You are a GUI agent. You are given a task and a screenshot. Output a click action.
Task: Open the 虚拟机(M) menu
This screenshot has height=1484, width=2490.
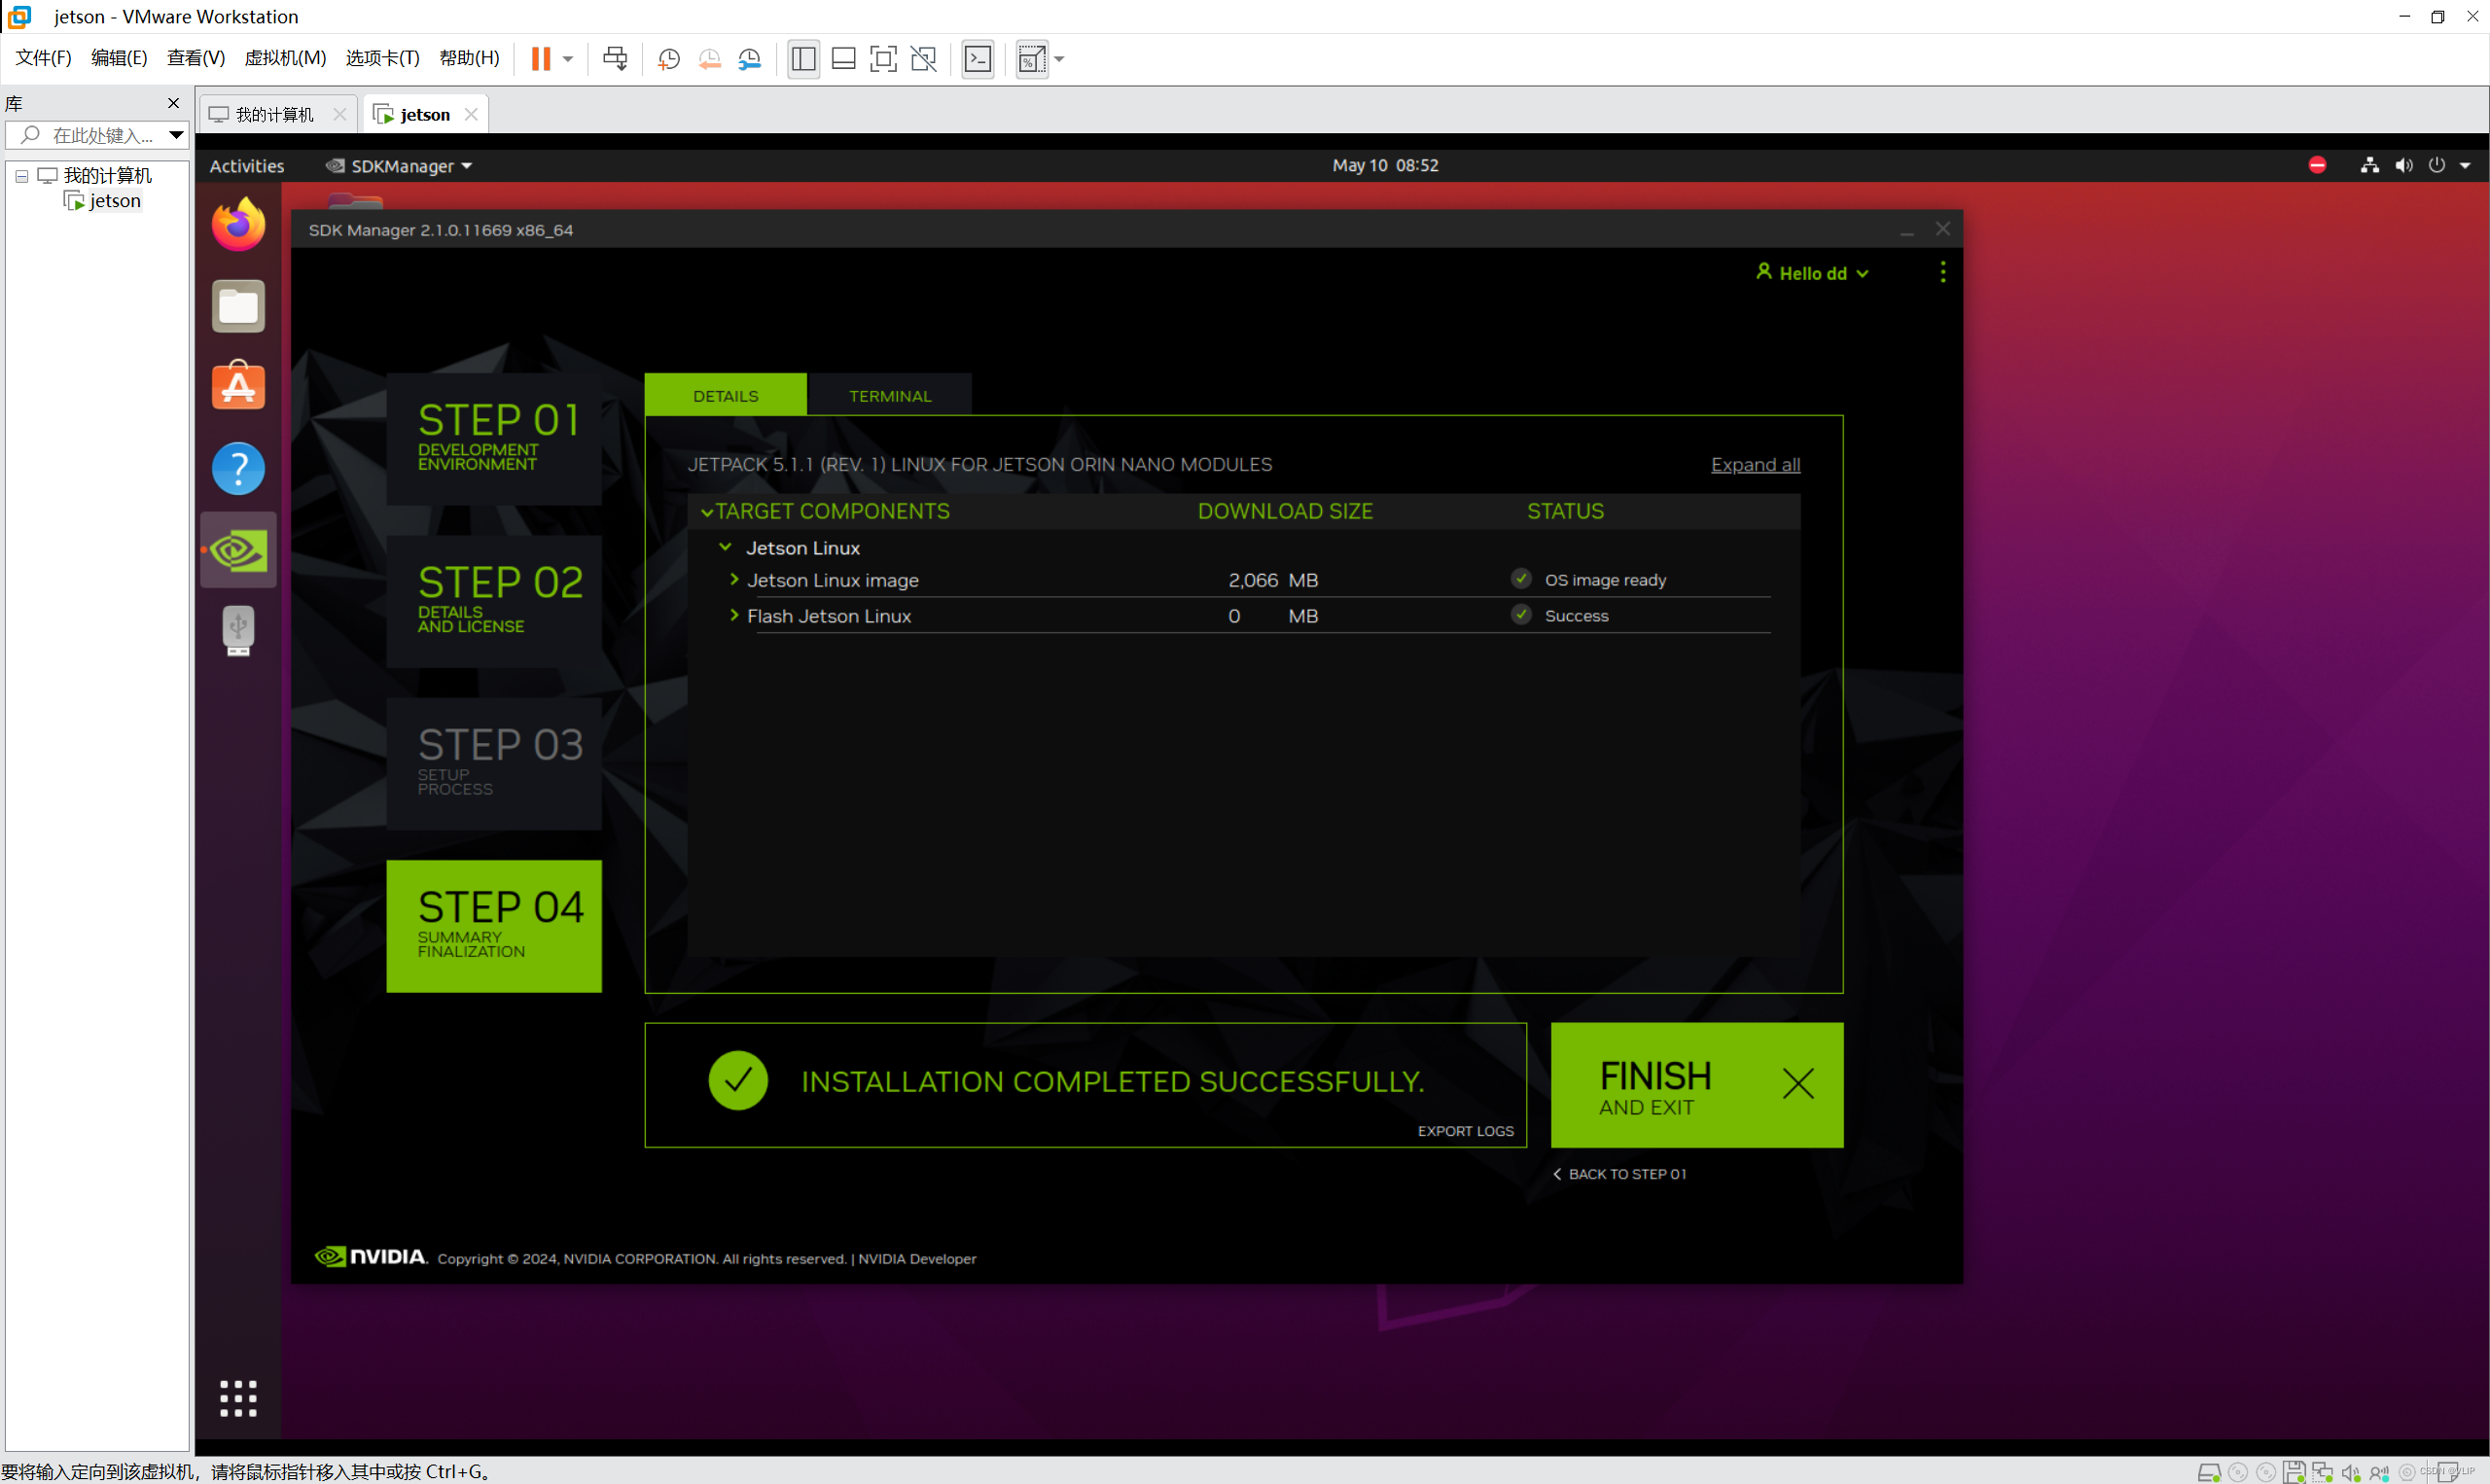coord(285,57)
